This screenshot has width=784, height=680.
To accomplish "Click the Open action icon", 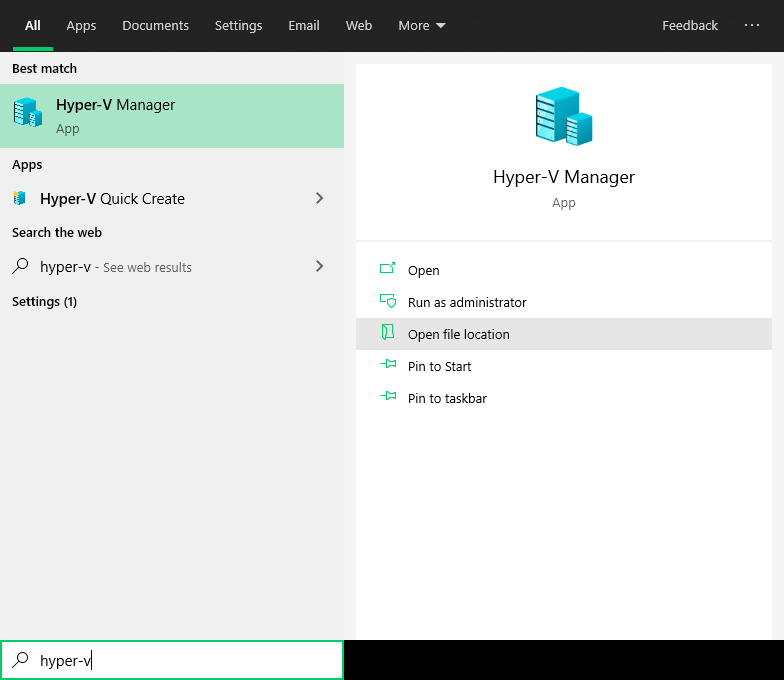I will [388, 270].
